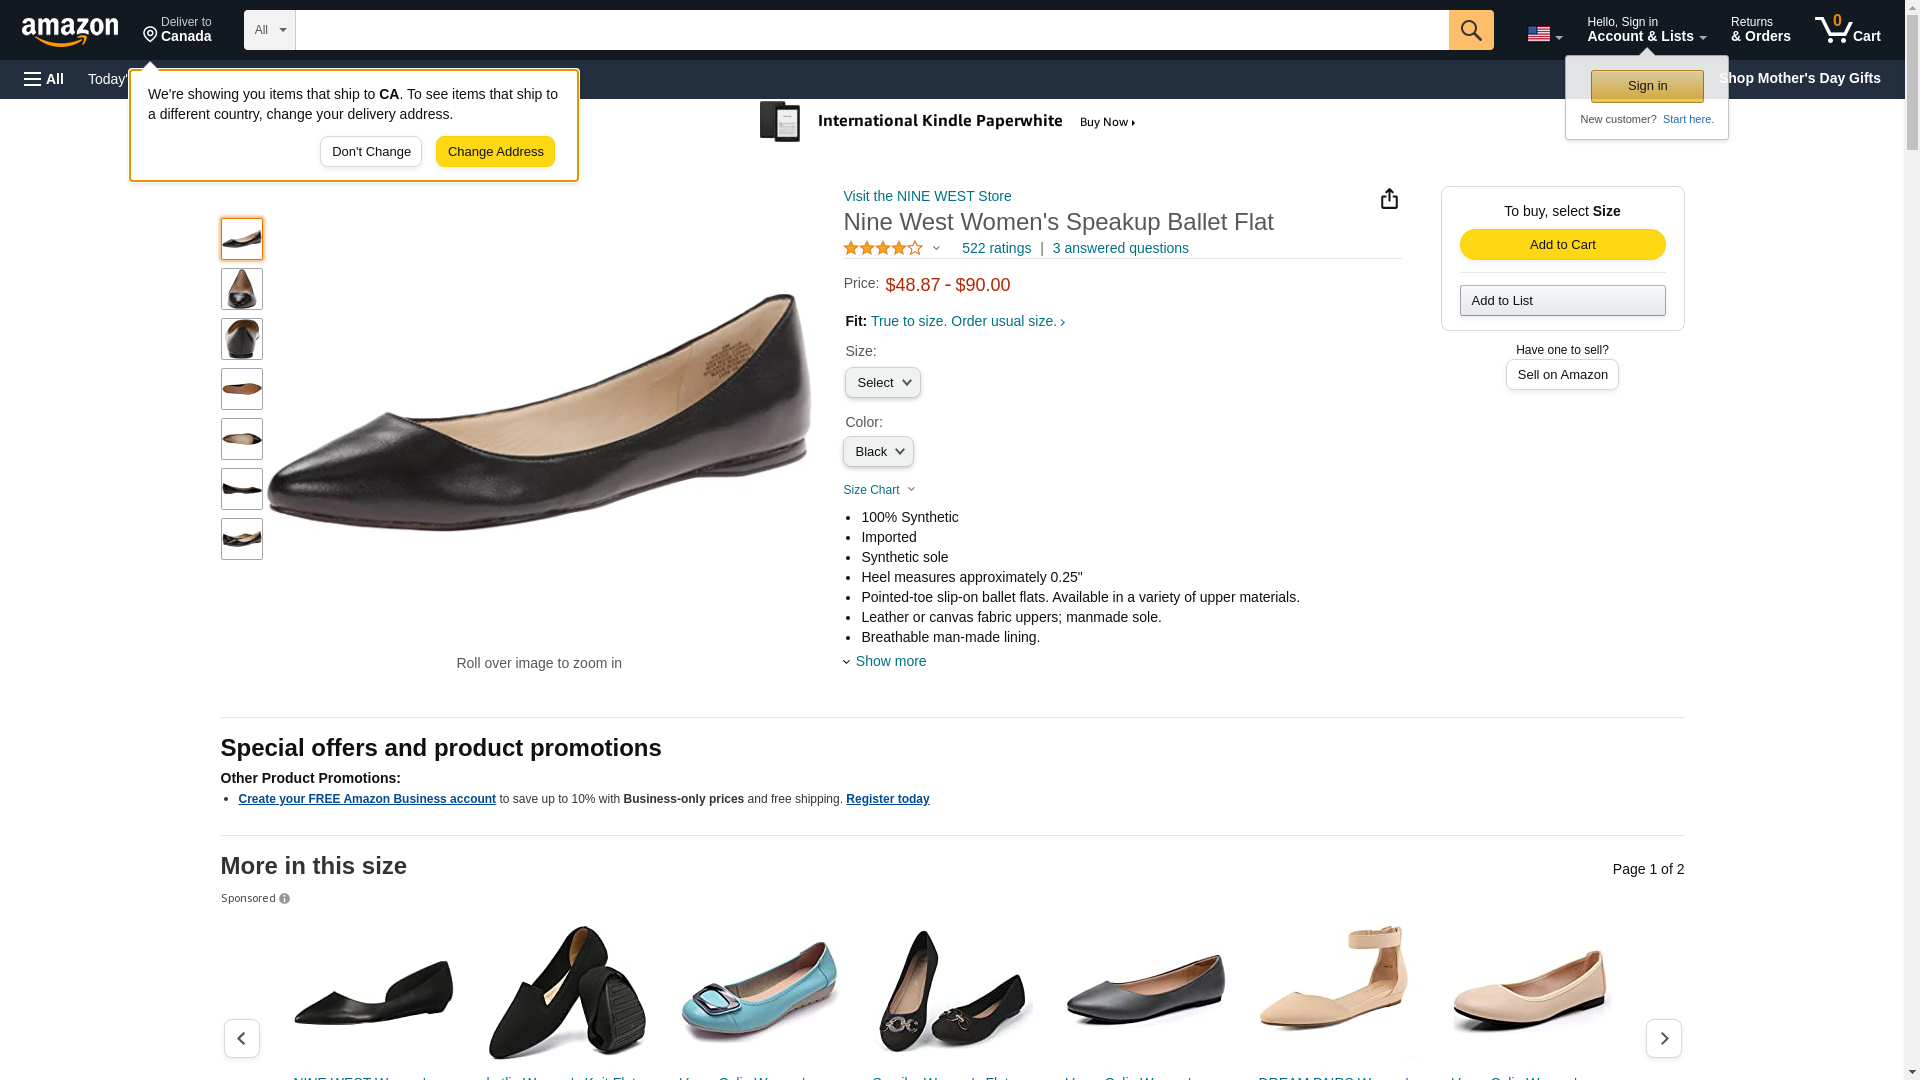Open the star ratings breakdown popover
The image size is (1920, 1080).
click(892, 248)
